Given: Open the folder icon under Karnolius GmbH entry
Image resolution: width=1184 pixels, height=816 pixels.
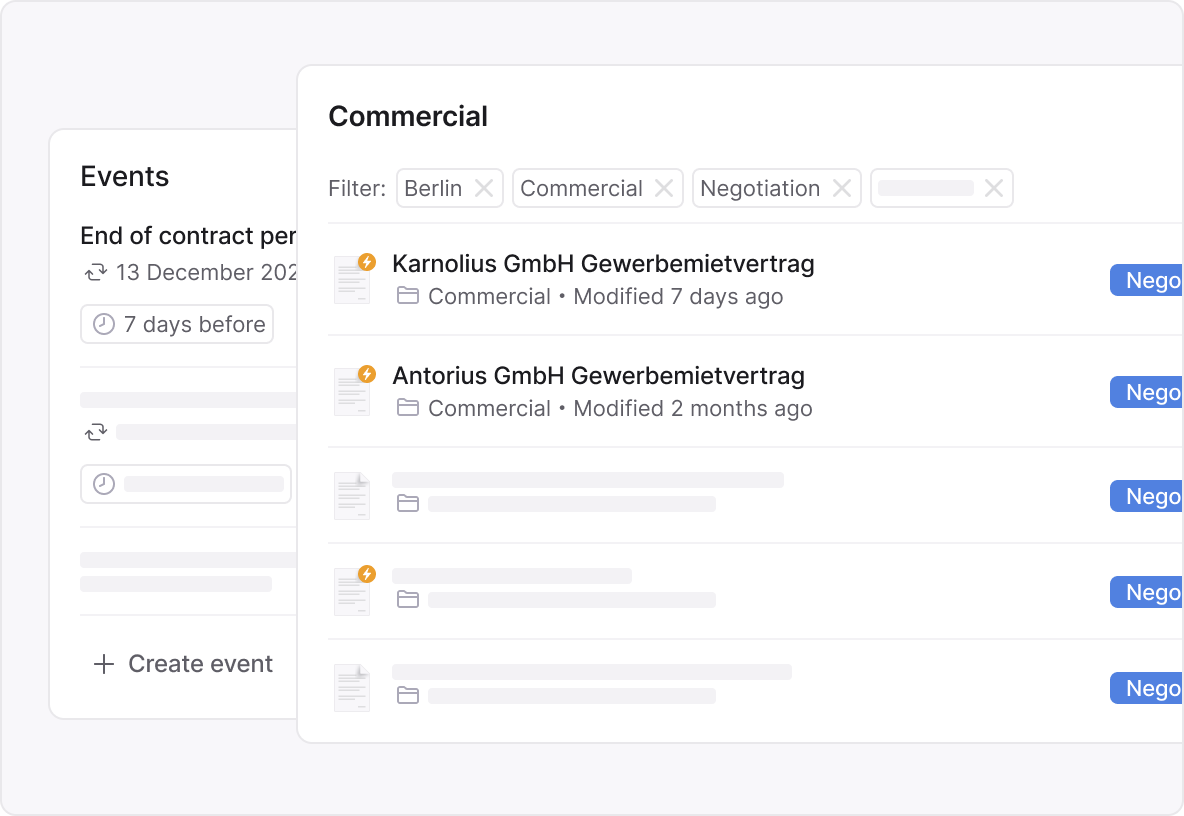Looking at the screenshot, I should [408, 296].
